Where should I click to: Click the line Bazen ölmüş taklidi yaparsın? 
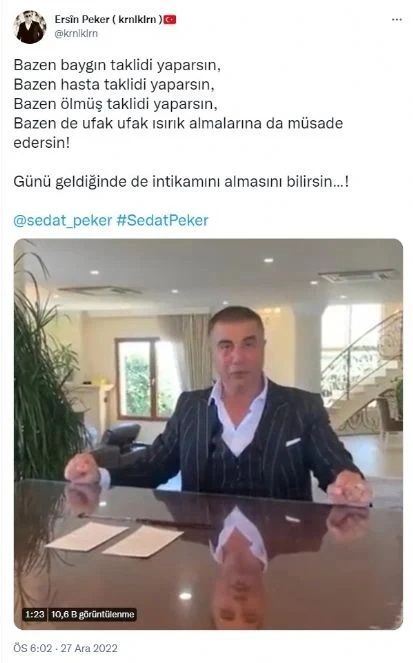(x=115, y=104)
